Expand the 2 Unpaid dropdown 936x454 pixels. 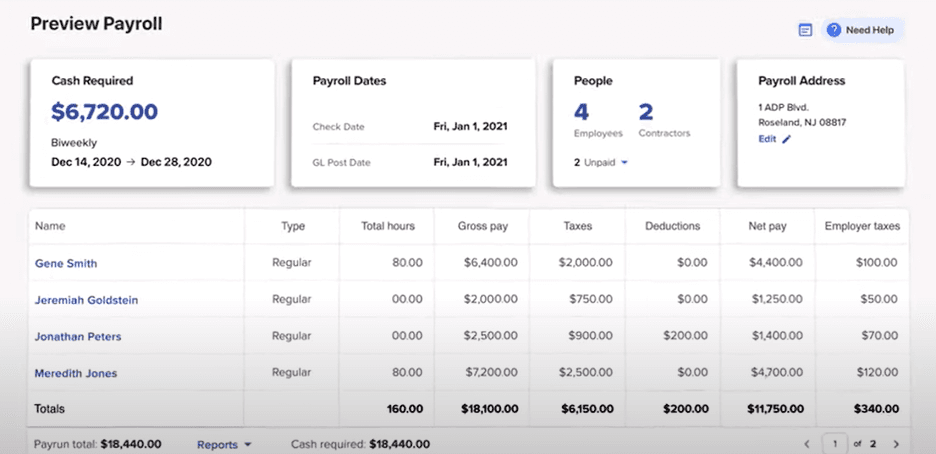pyautogui.click(x=601, y=162)
